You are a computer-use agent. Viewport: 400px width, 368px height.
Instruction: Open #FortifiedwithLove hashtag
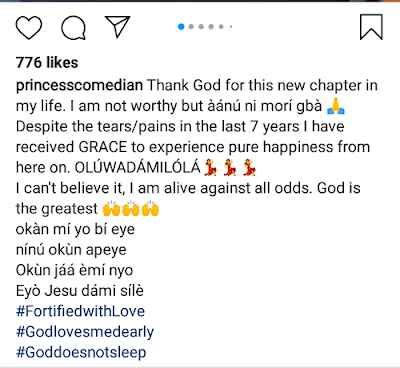click(x=80, y=311)
